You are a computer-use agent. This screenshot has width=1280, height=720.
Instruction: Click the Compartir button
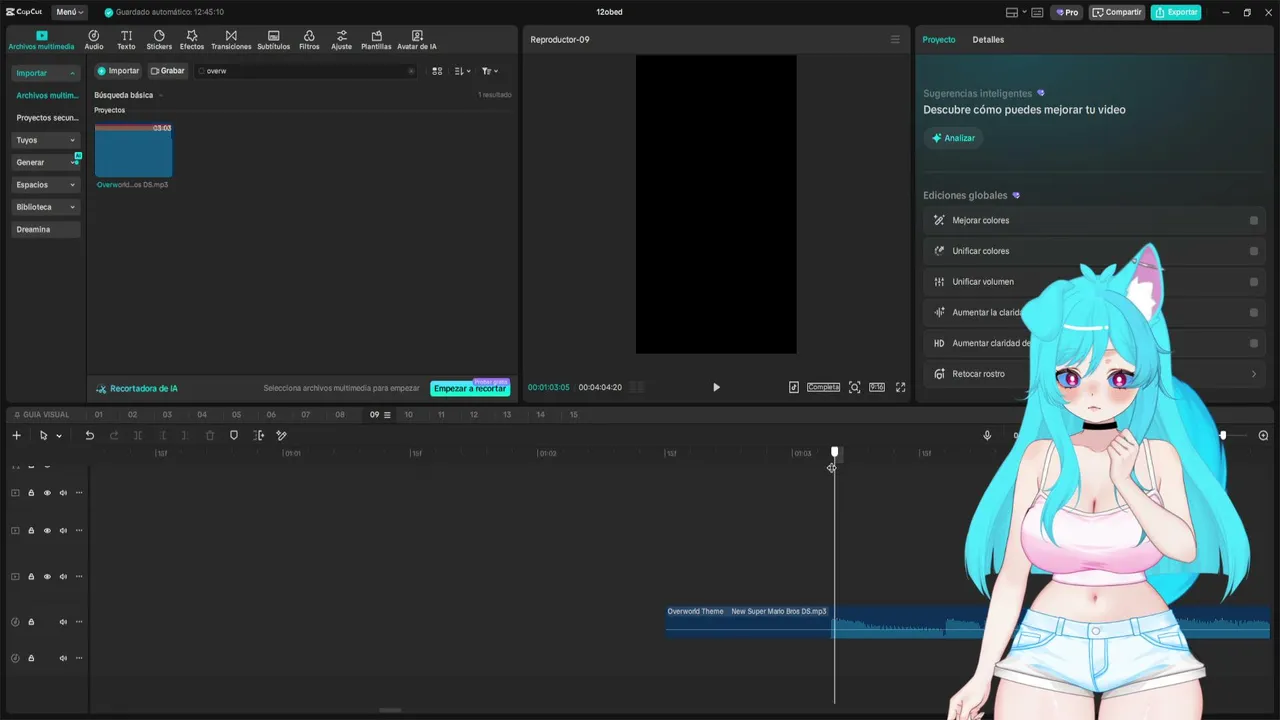(1117, 12)
